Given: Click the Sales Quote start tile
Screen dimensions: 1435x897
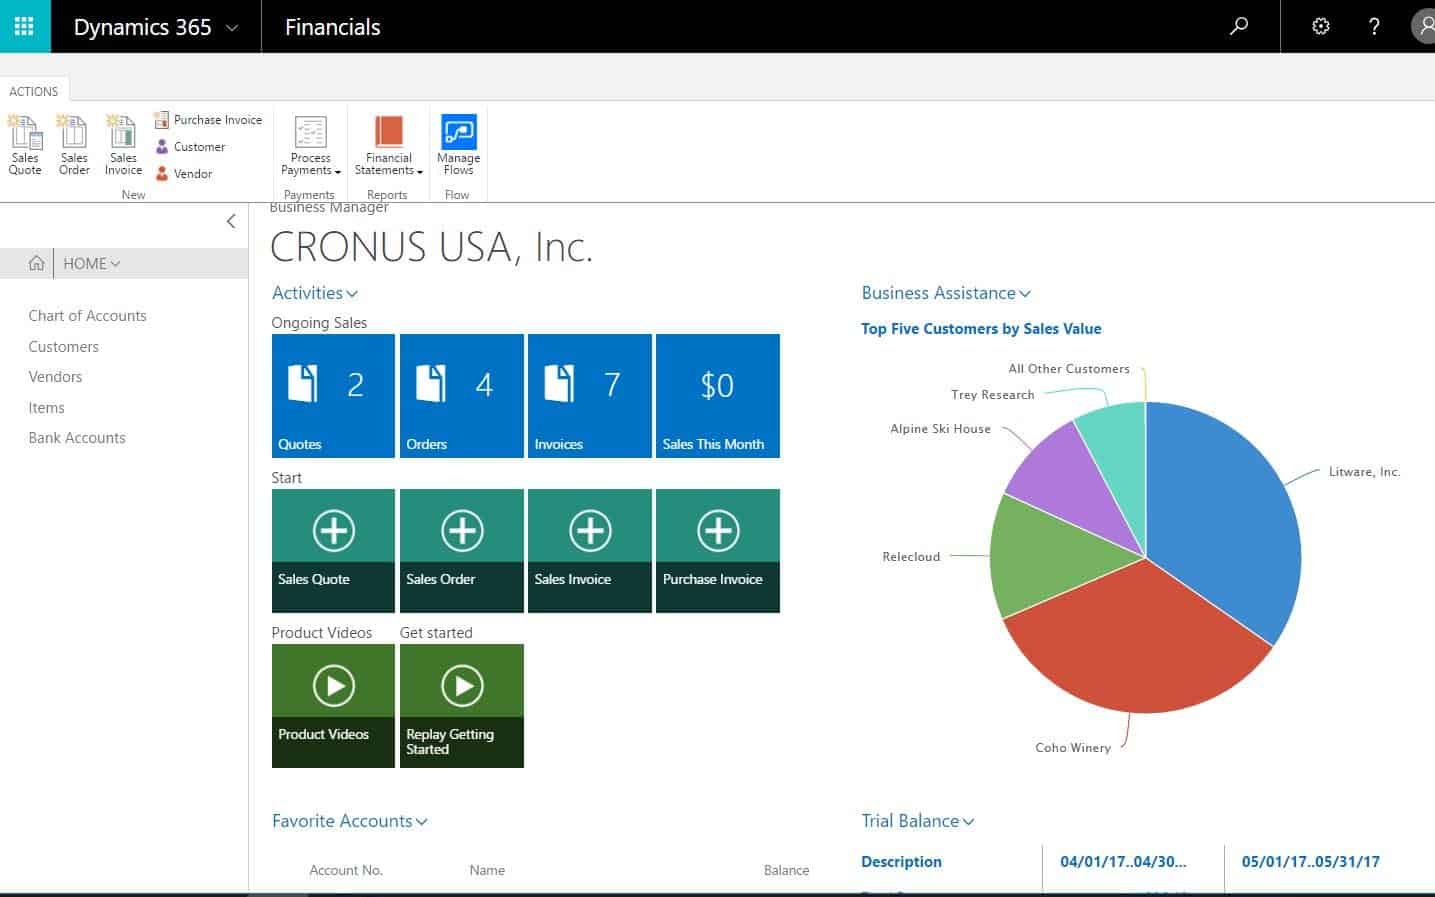Looking at the screenshot, I should 333,551.
